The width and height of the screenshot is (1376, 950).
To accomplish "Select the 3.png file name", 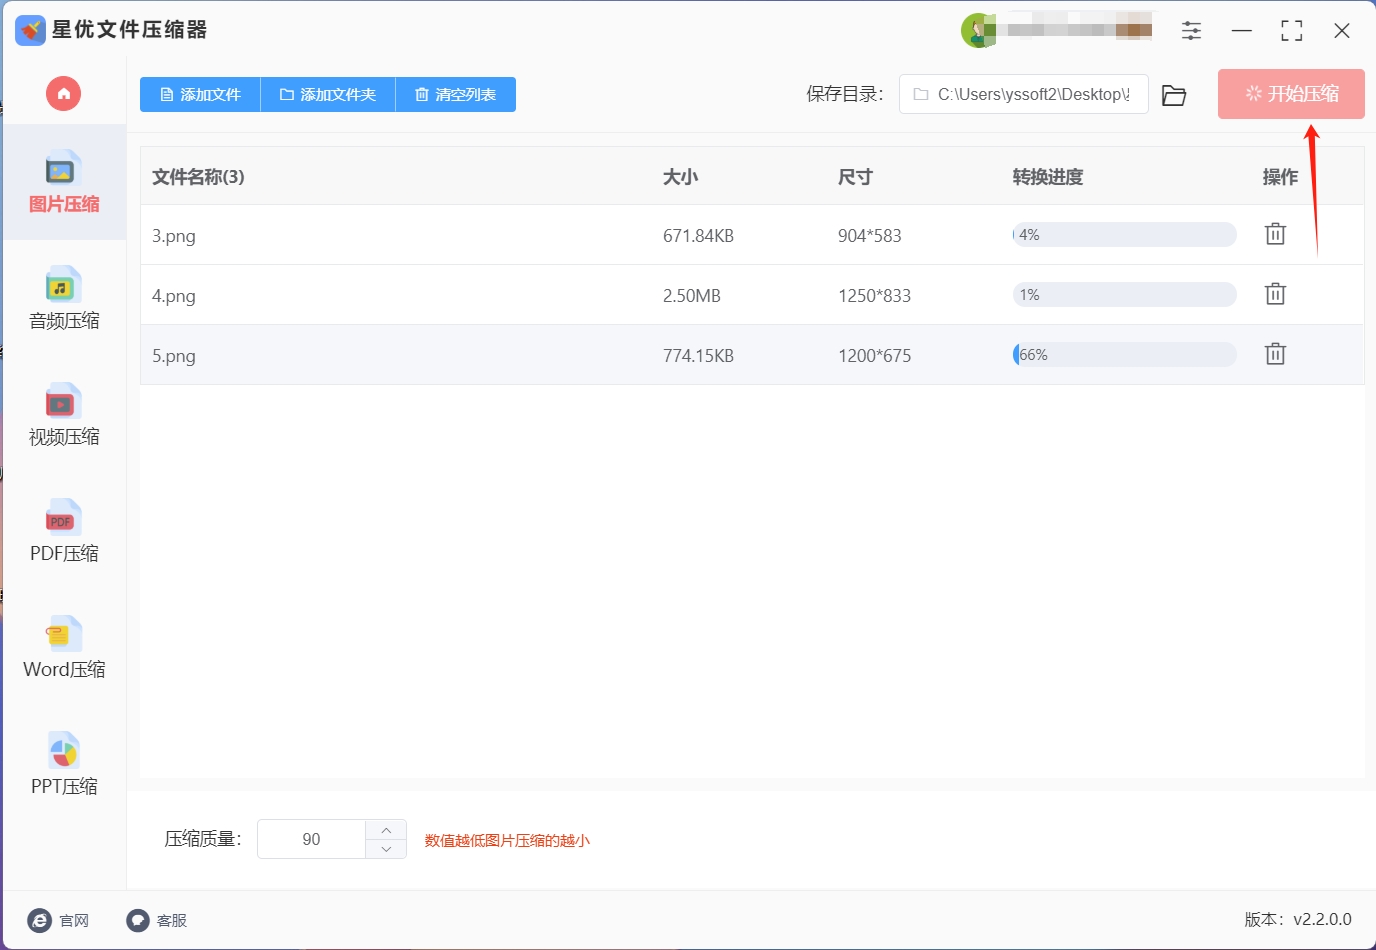I will click(174, 236).
